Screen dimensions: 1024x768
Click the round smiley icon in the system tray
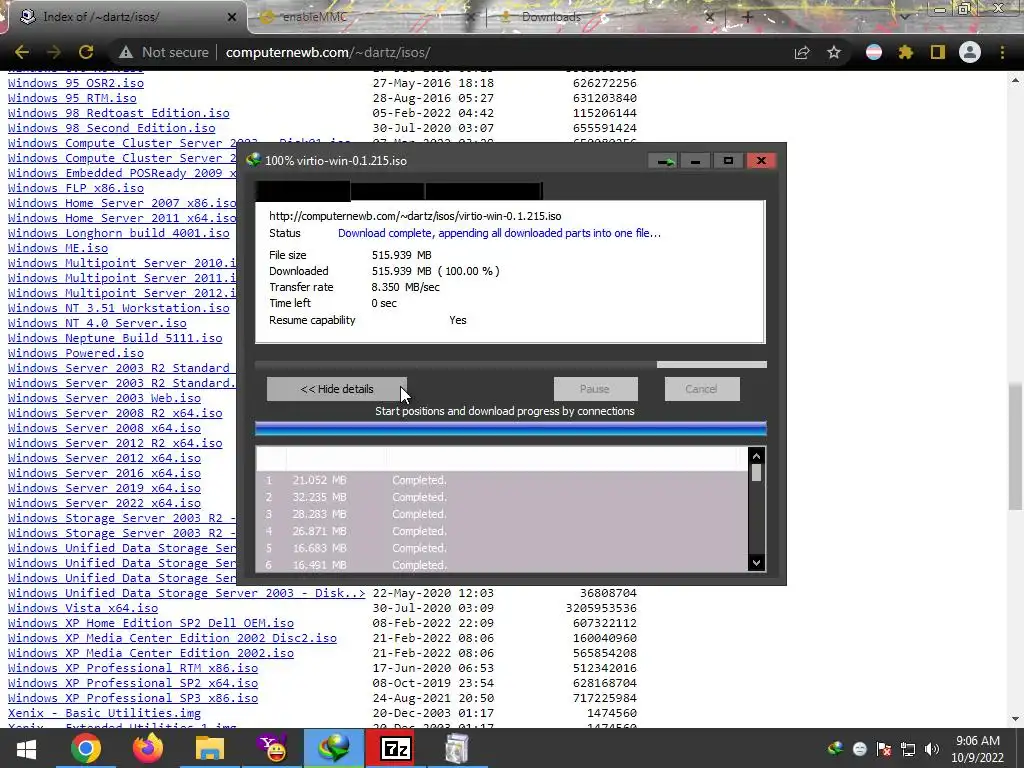[x=859, y=749]
